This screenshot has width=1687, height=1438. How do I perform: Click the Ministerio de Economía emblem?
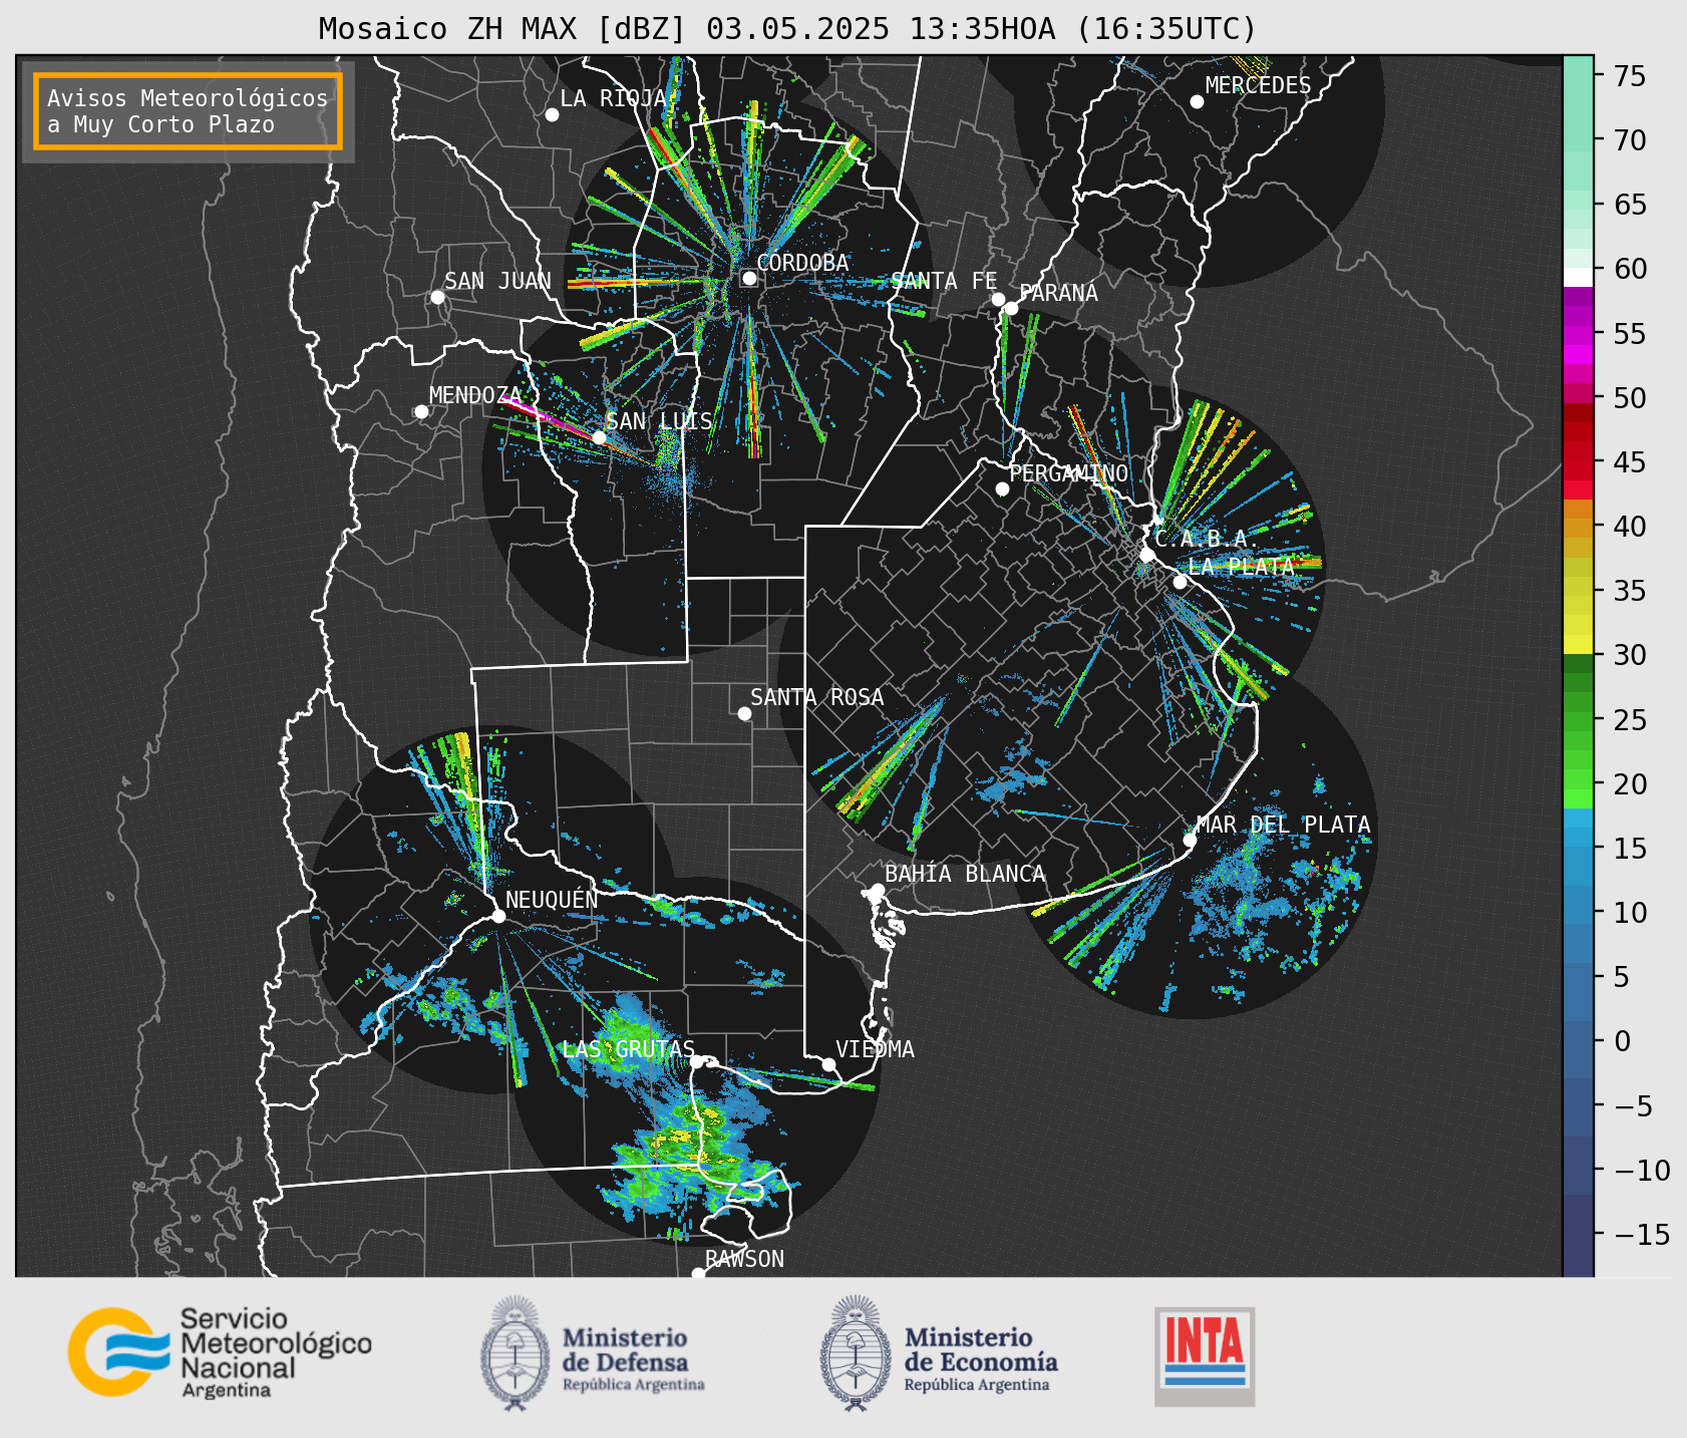[855, 1353]
